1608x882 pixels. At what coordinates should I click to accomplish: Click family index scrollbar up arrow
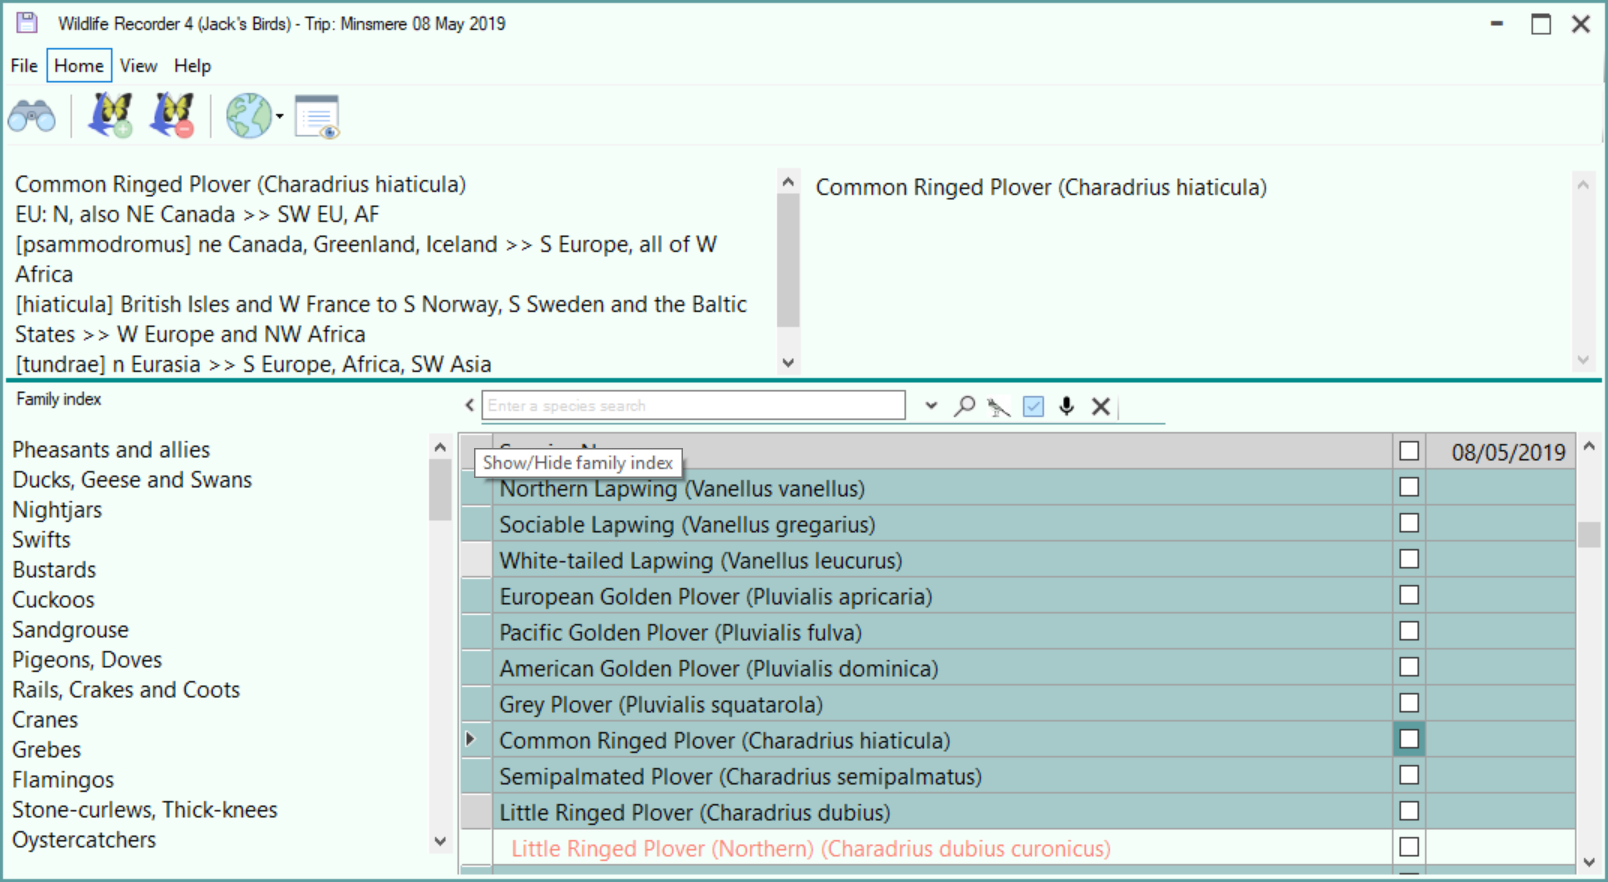click(x=440, y=447)
